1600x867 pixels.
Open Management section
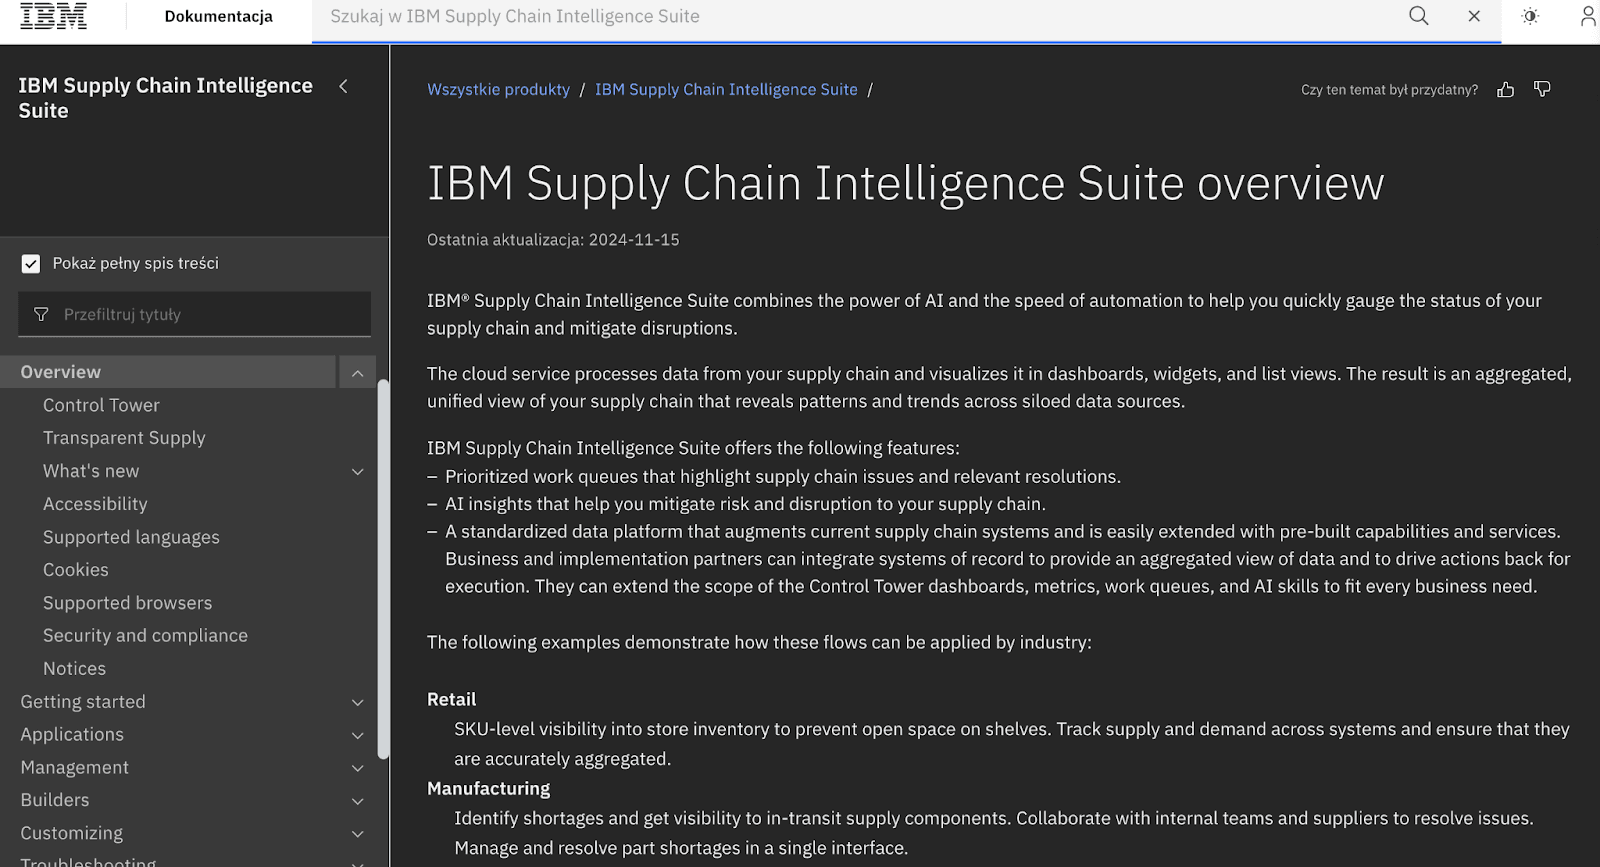coord(74,768)
